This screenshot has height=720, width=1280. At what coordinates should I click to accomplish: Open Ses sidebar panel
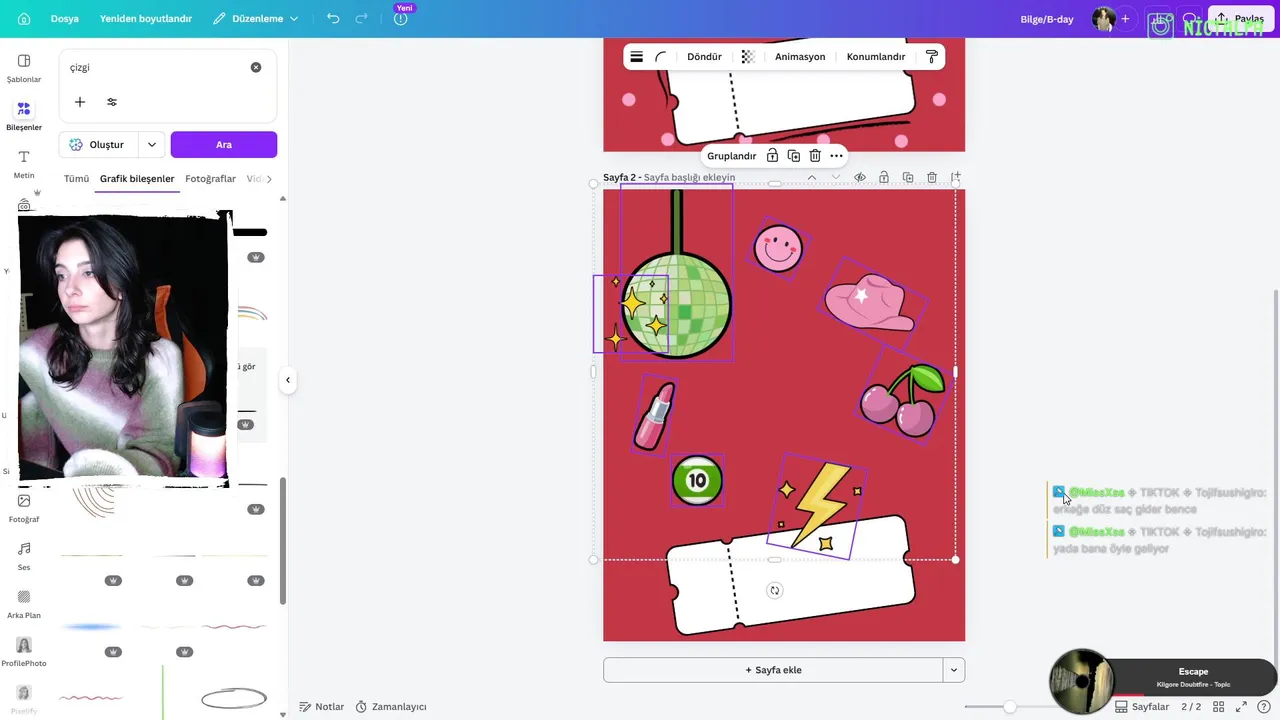click(24, 556)
